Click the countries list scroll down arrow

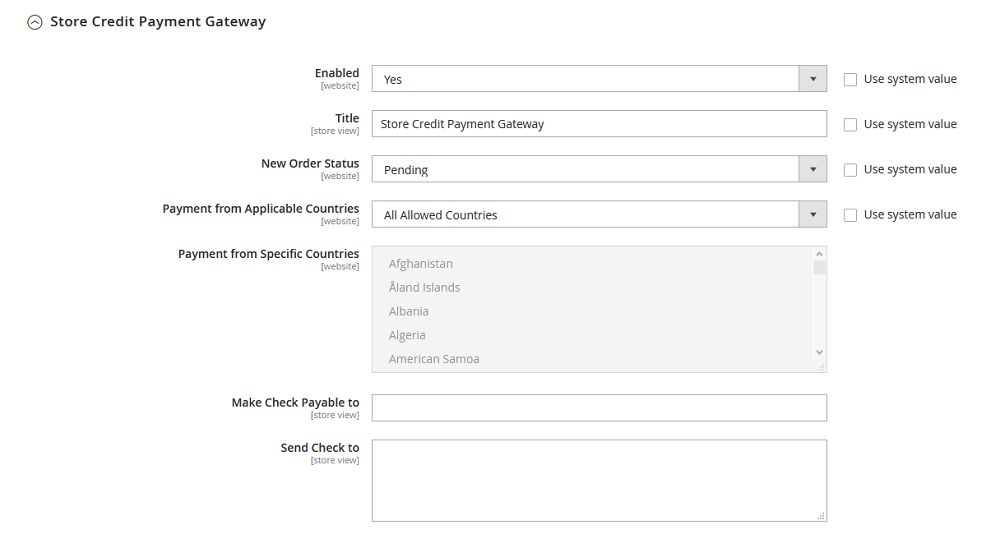[x=820, y=352]
